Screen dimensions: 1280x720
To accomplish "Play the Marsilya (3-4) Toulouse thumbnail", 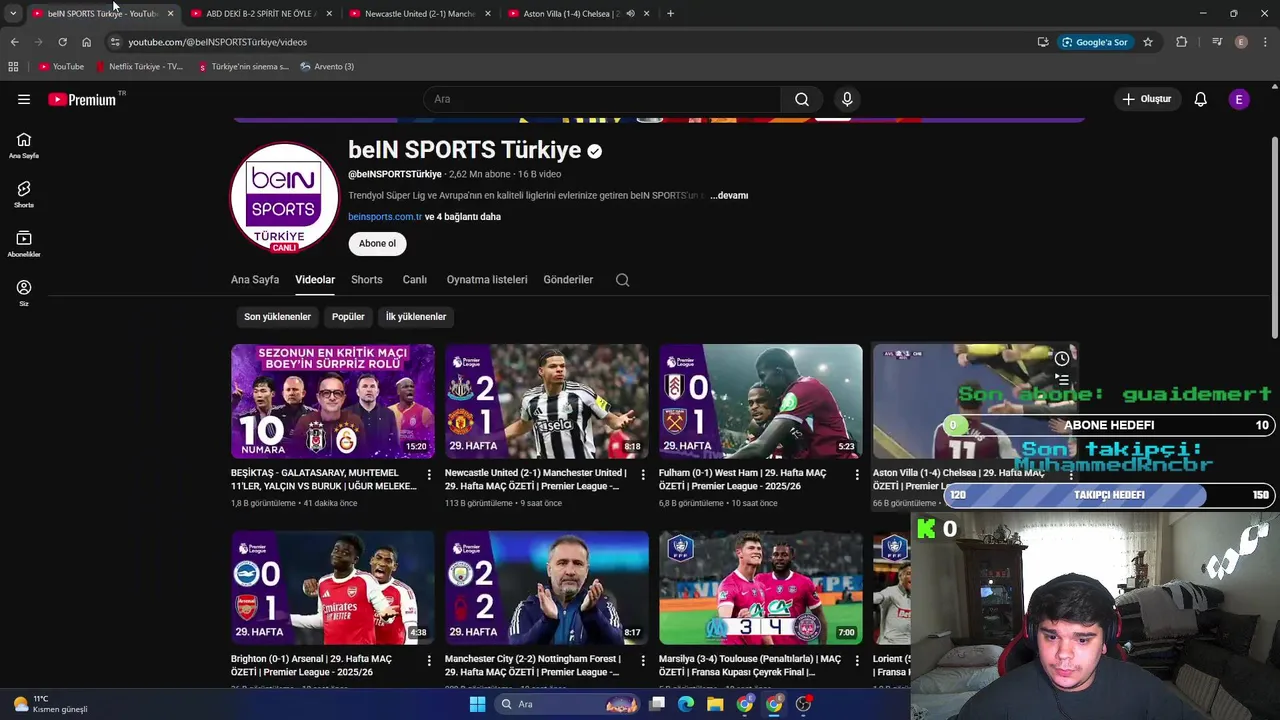I will point(760,588).
